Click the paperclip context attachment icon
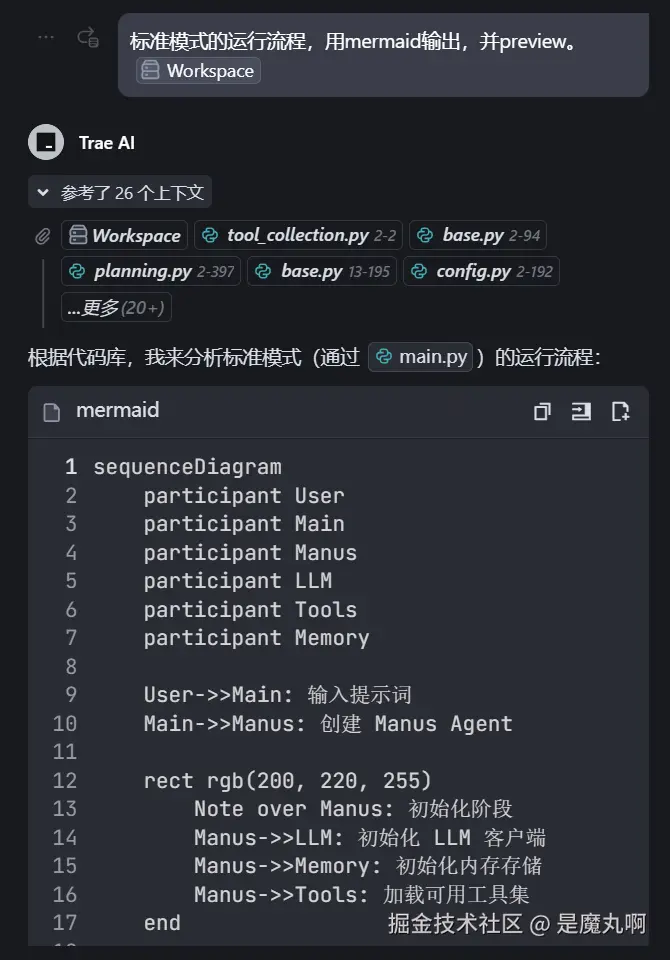This screenshot has width=670, height=960. (x=42, y=236)
